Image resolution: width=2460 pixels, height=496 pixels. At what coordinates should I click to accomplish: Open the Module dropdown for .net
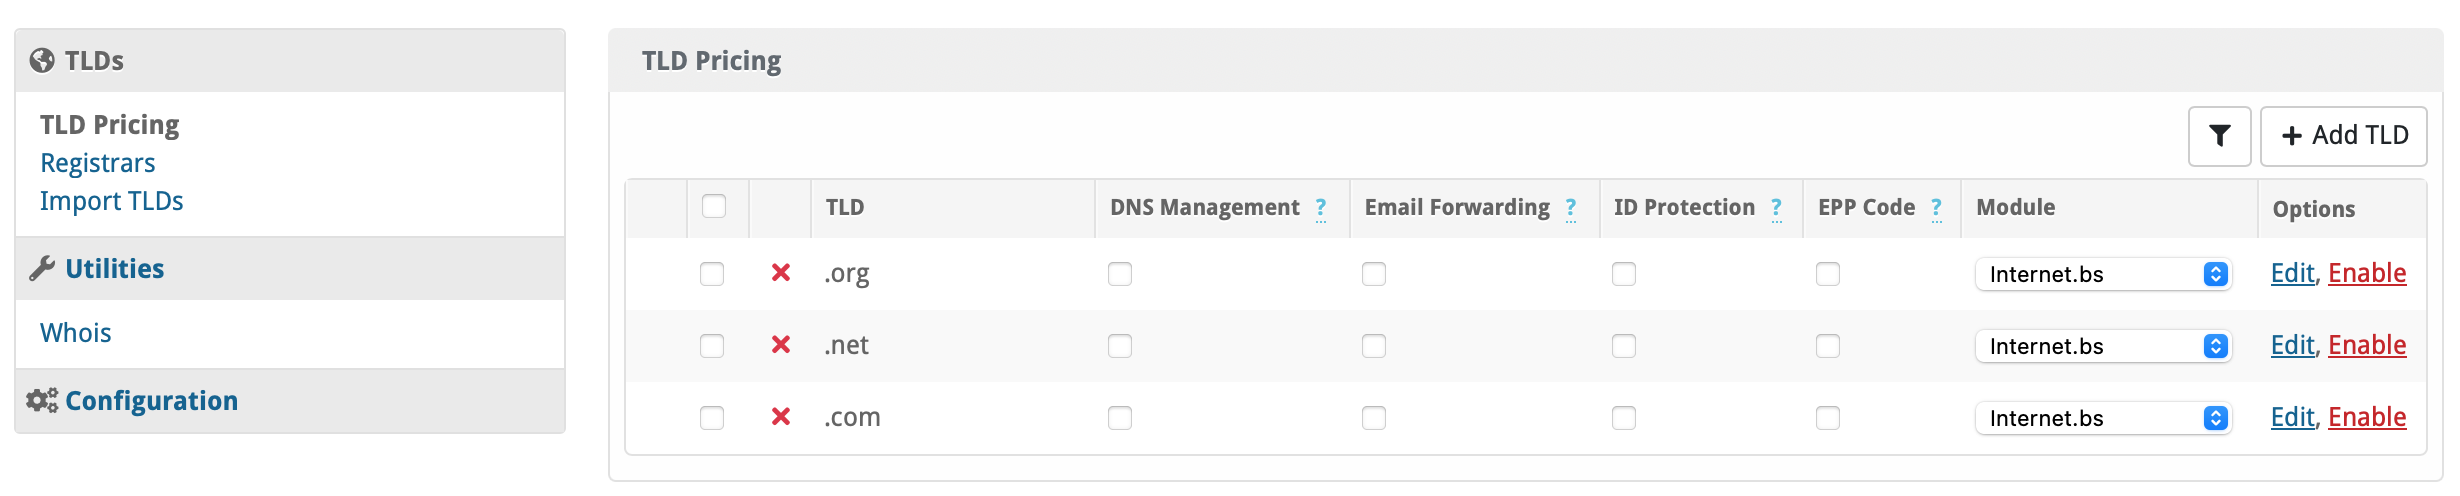pos(2103,346)
